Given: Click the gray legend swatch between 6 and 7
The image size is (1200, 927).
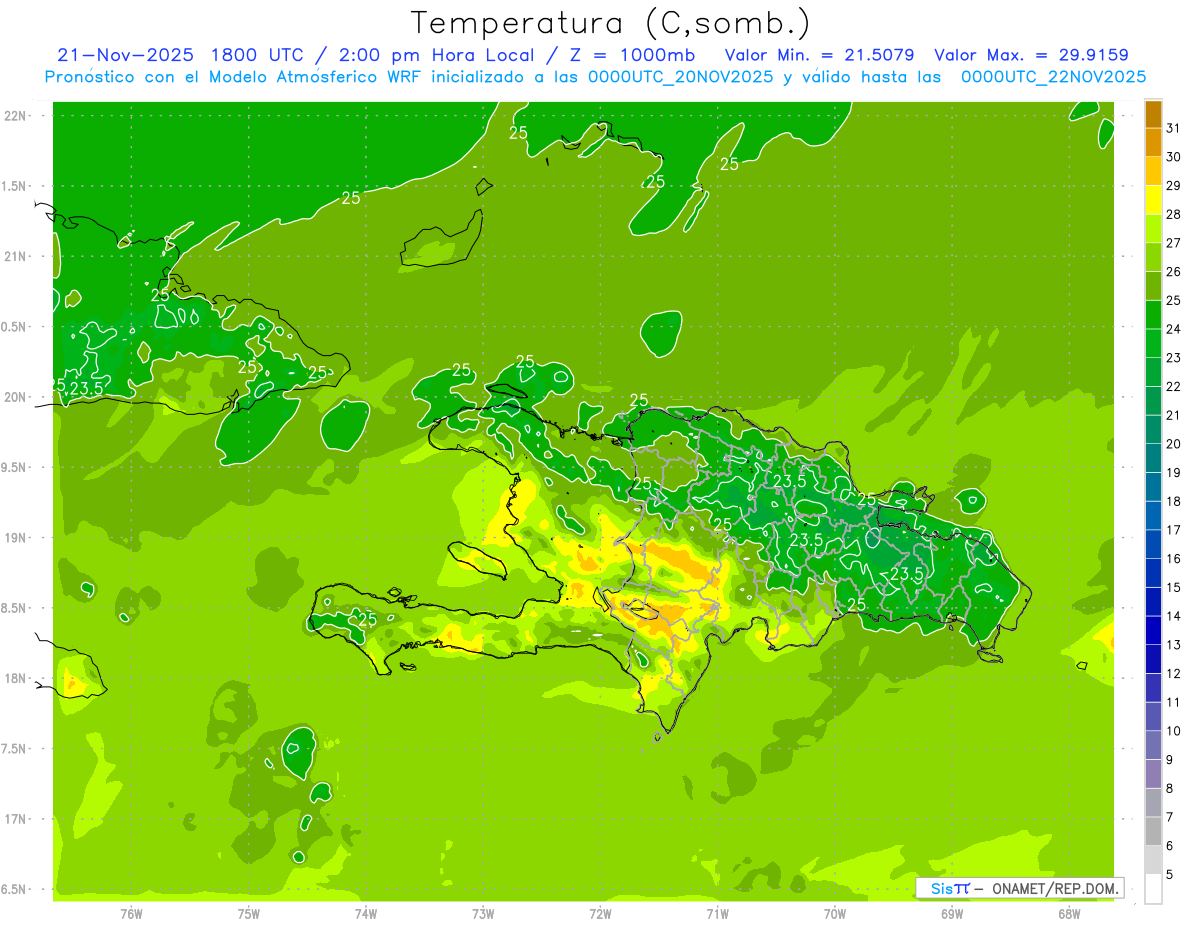Looking at the screenshot, I should click(1153, 831).
